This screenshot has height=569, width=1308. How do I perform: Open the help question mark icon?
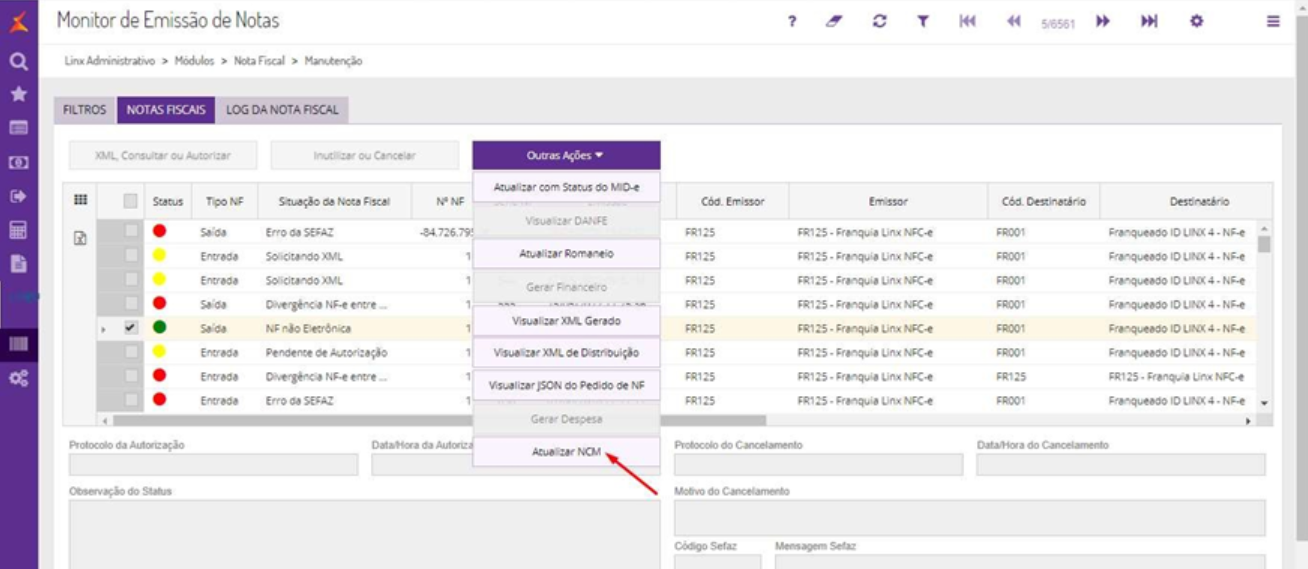tap(792, 21)
